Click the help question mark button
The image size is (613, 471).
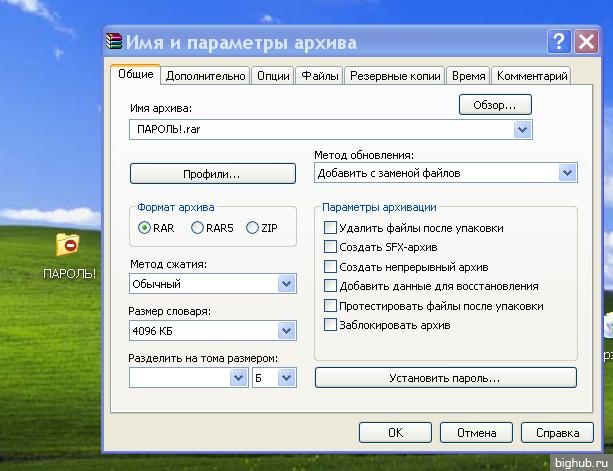[x=559, y=42]
